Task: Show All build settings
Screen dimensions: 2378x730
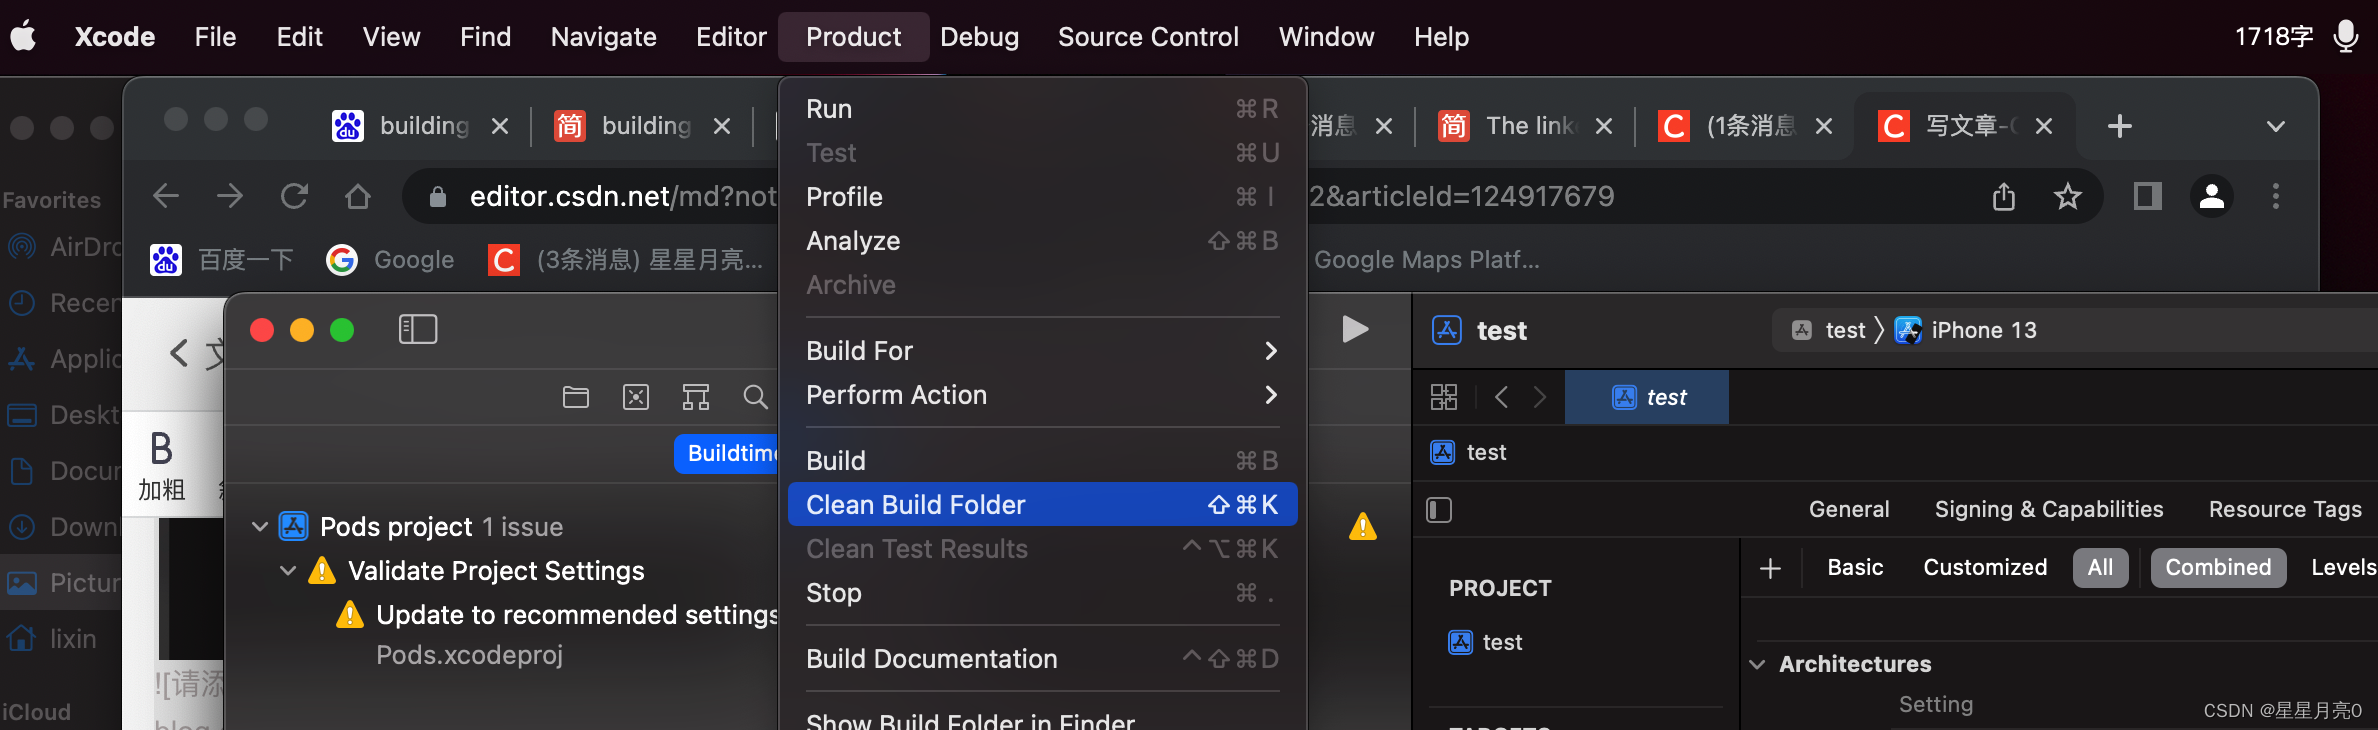Action: pos(2100,567)
